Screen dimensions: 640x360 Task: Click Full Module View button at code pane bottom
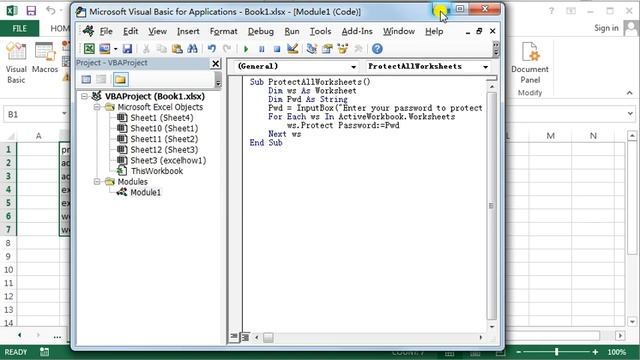245,337
